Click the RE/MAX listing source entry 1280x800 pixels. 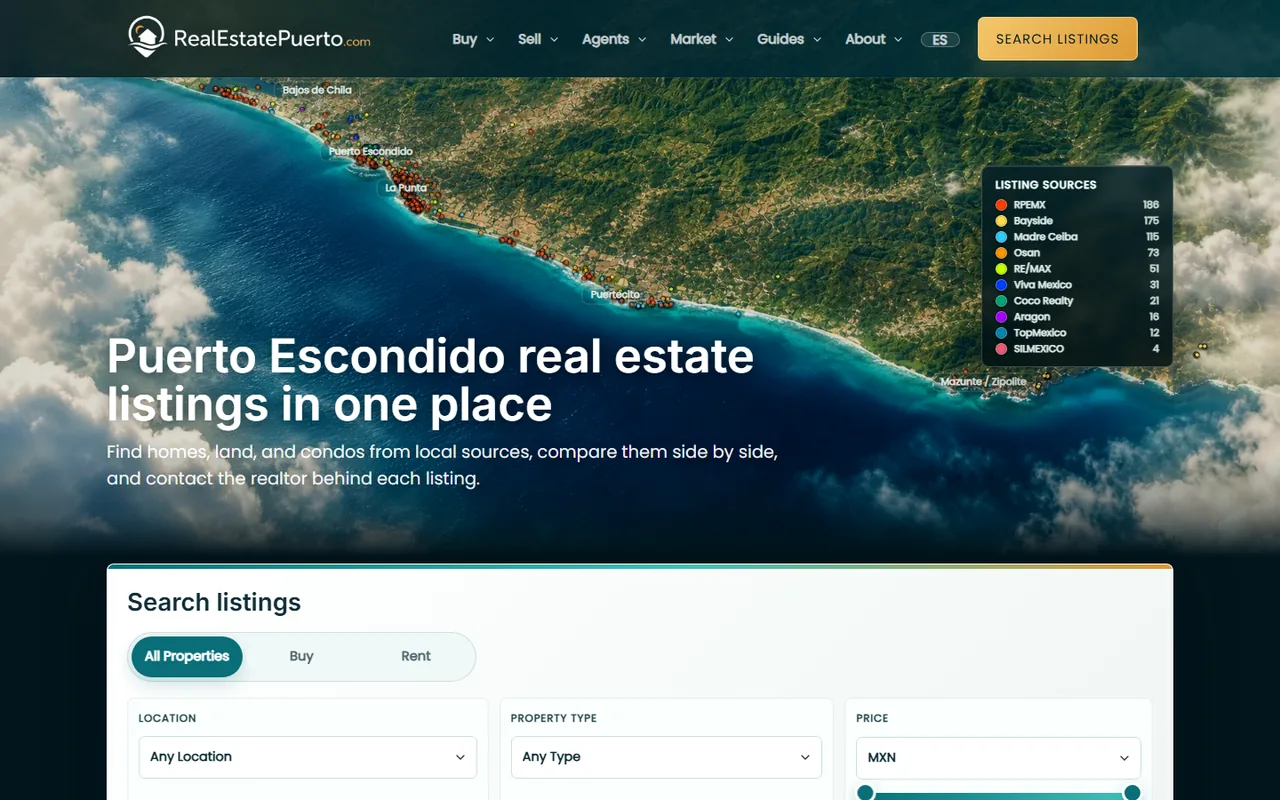coord(1077,269)
